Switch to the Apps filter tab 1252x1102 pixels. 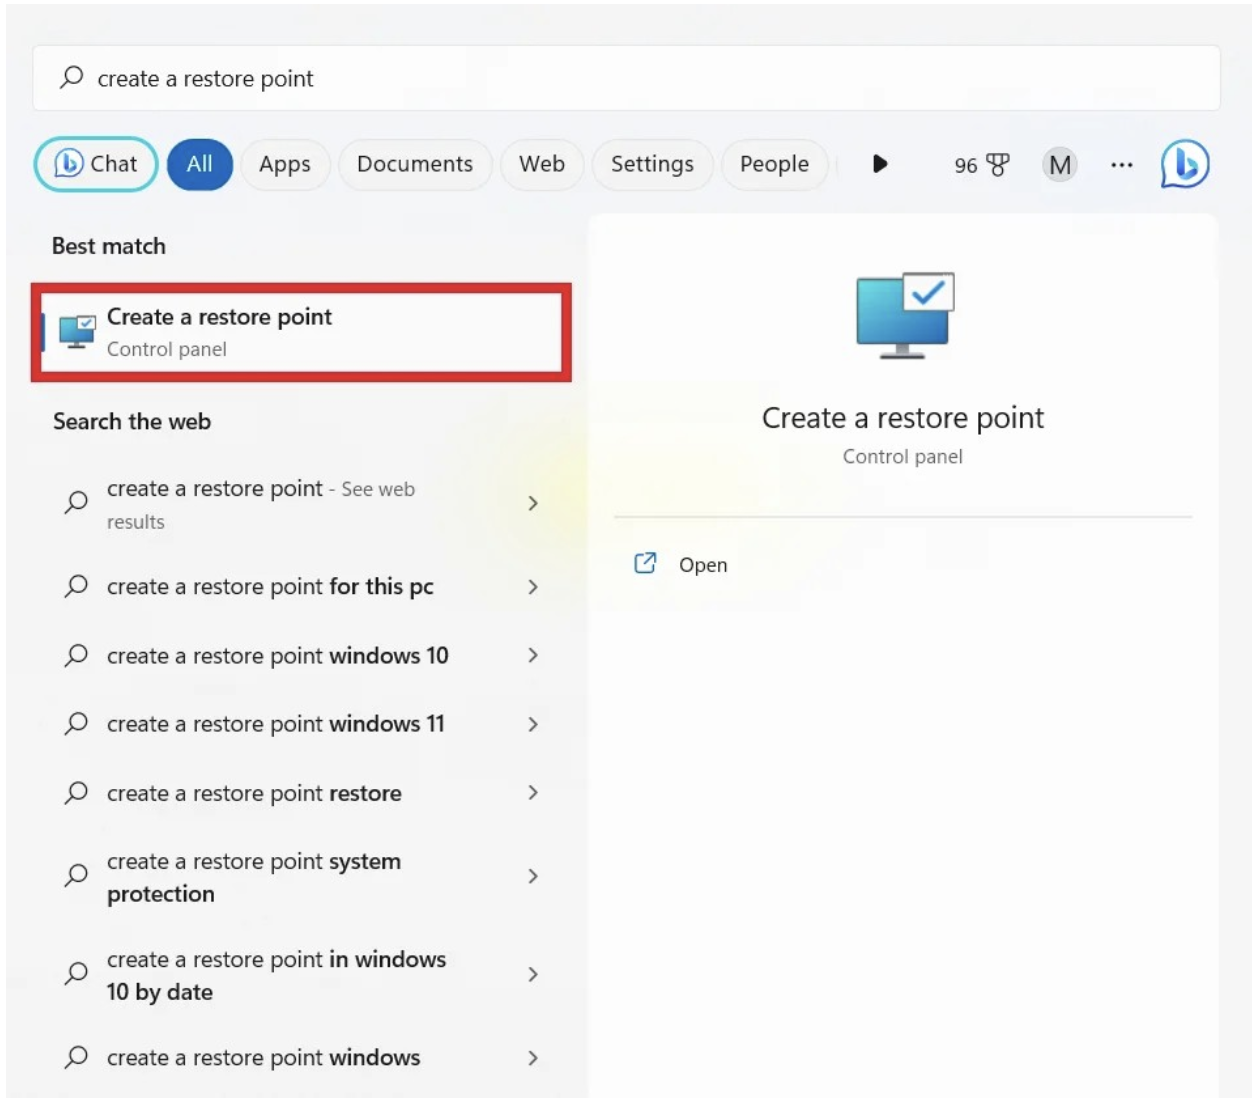[285, 165]
